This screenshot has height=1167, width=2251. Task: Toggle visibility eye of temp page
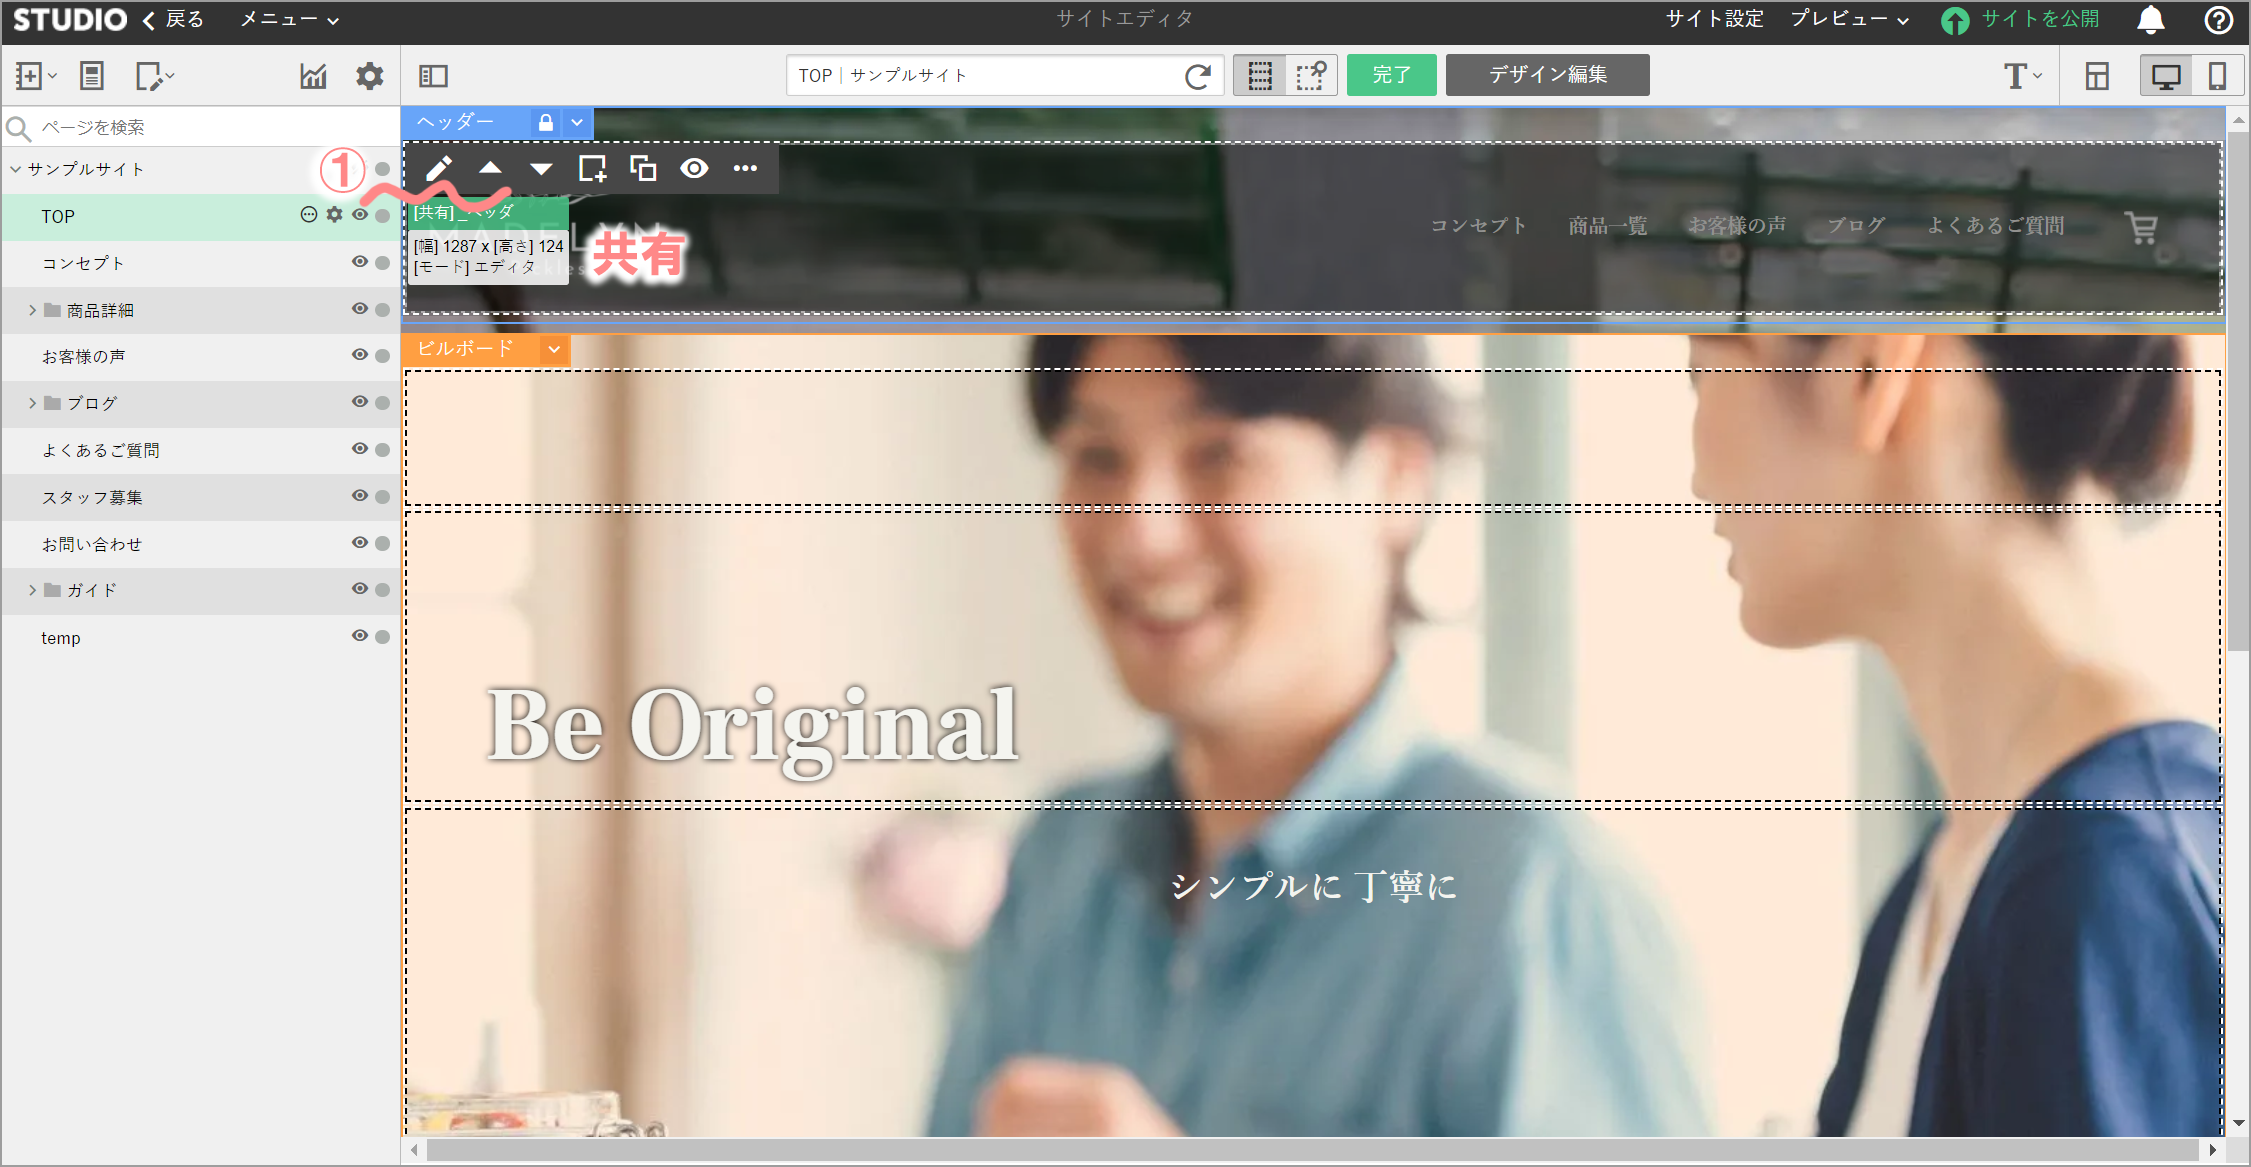360,636
